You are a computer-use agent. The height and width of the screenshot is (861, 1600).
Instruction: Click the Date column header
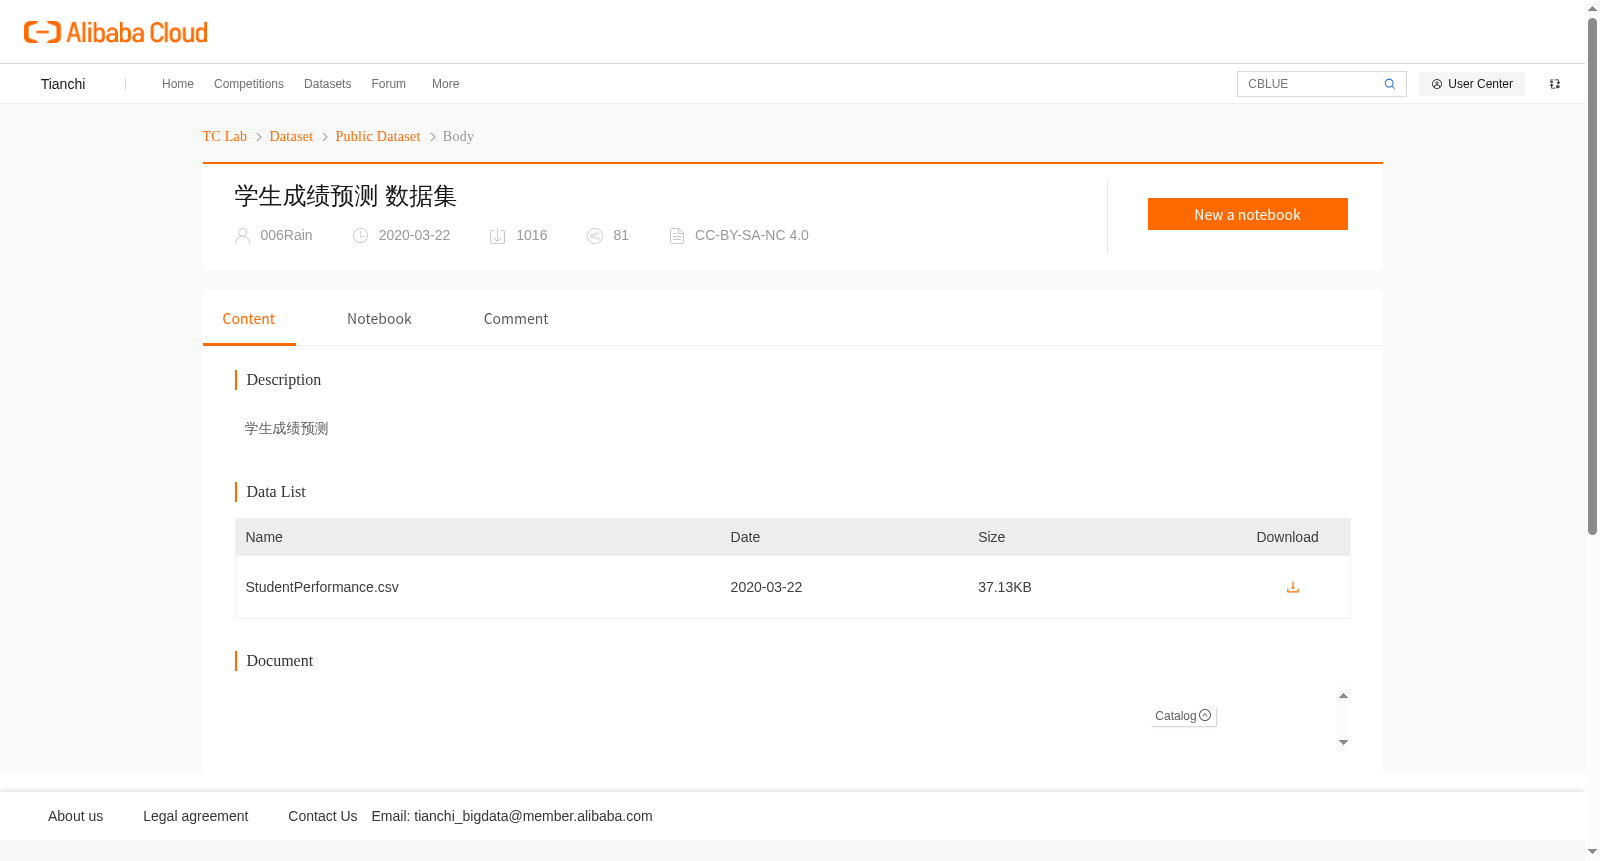point(745,537)
